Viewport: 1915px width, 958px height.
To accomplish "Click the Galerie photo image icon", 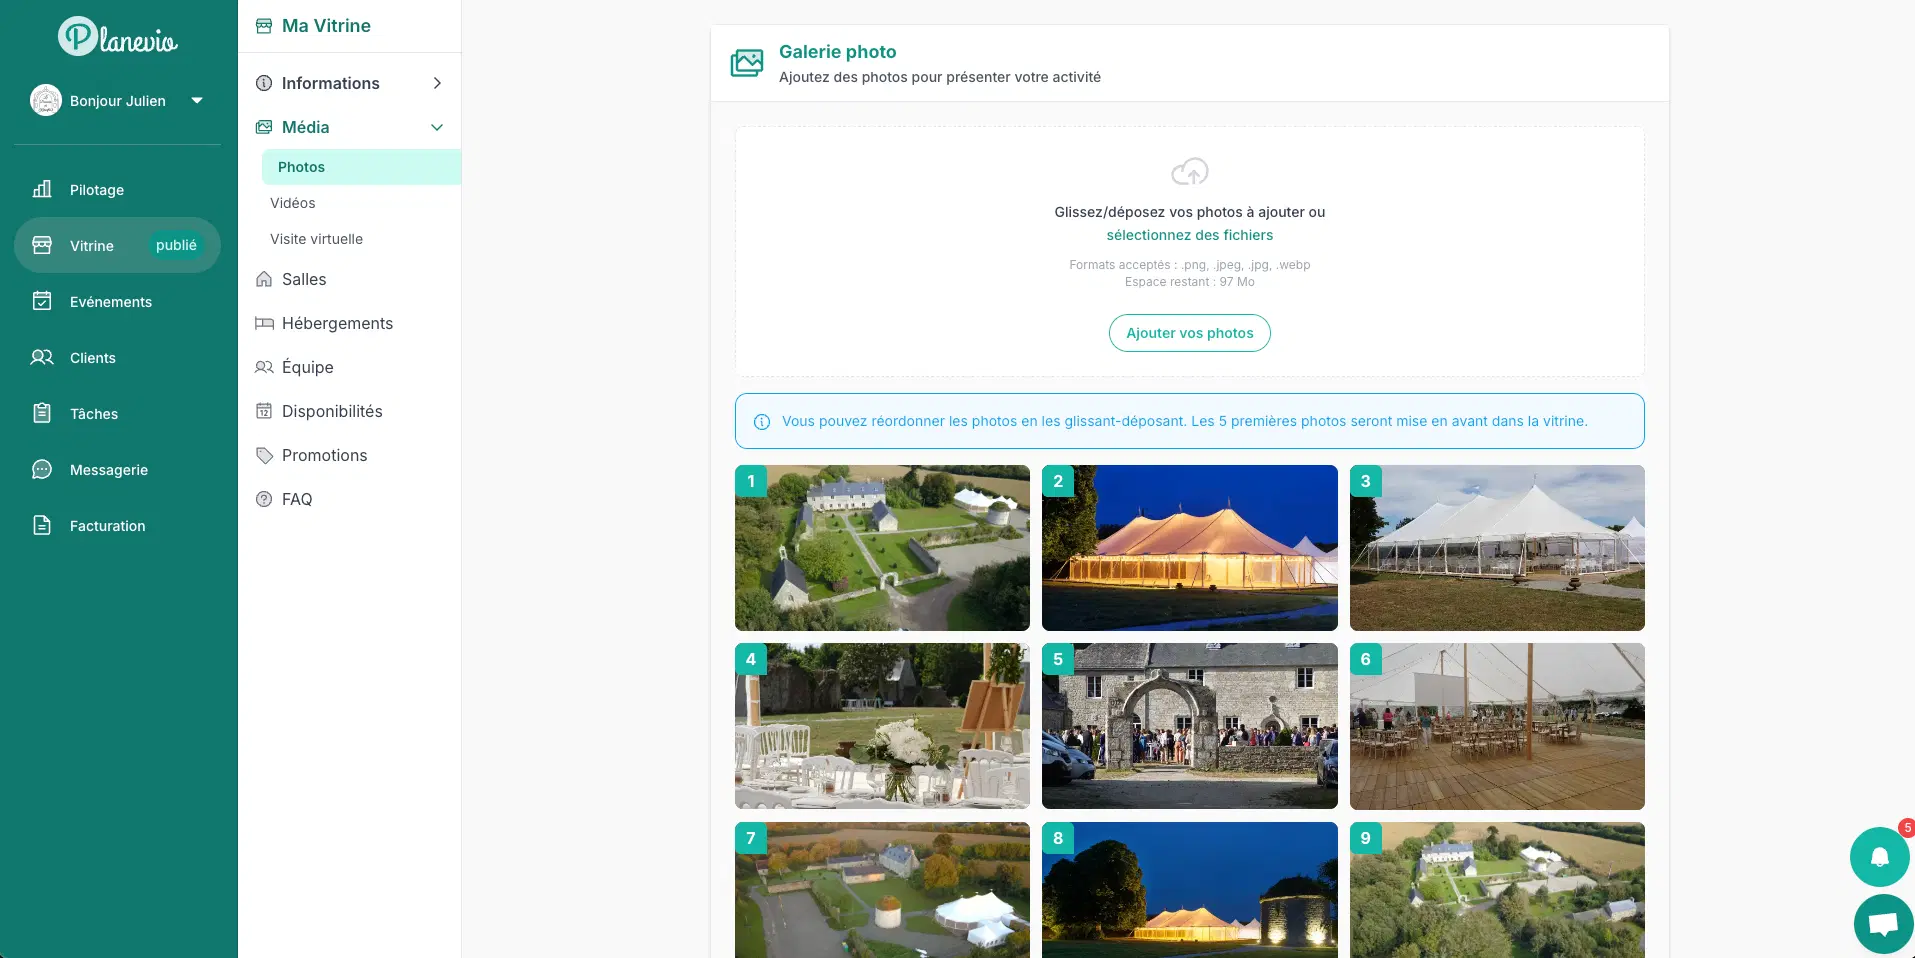I will click(746, 62).
